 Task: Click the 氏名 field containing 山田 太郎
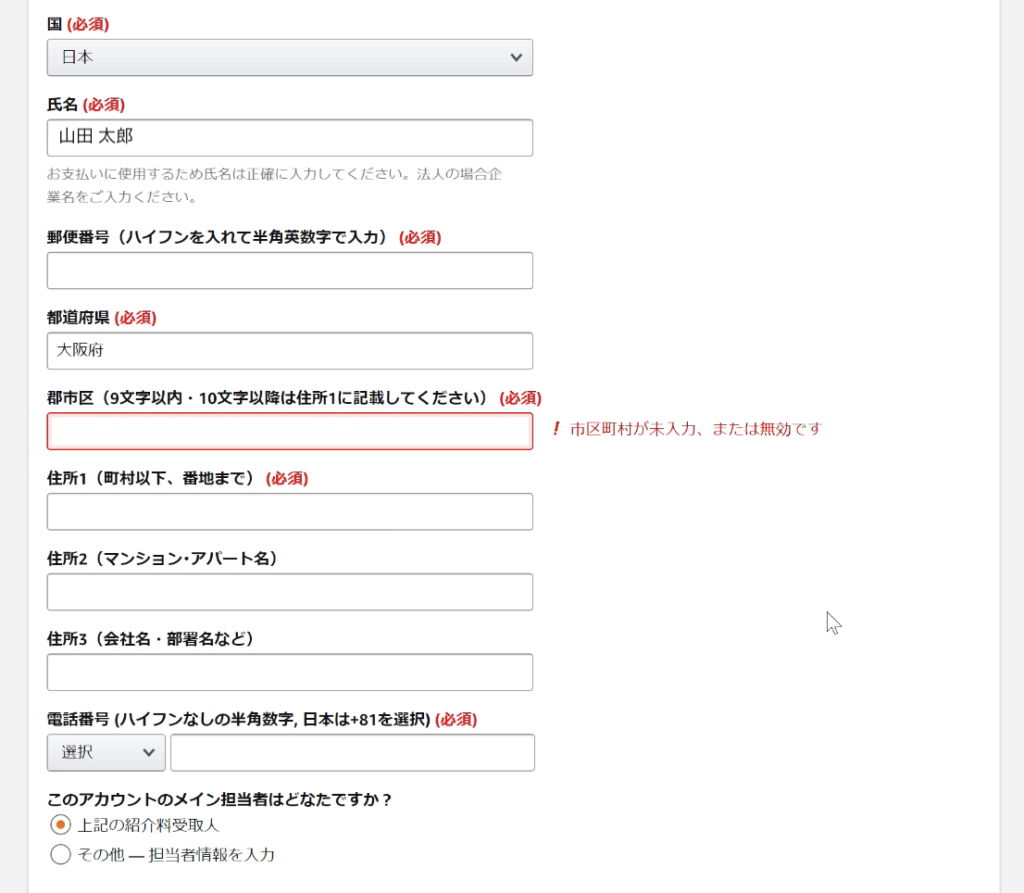[289, 138]
